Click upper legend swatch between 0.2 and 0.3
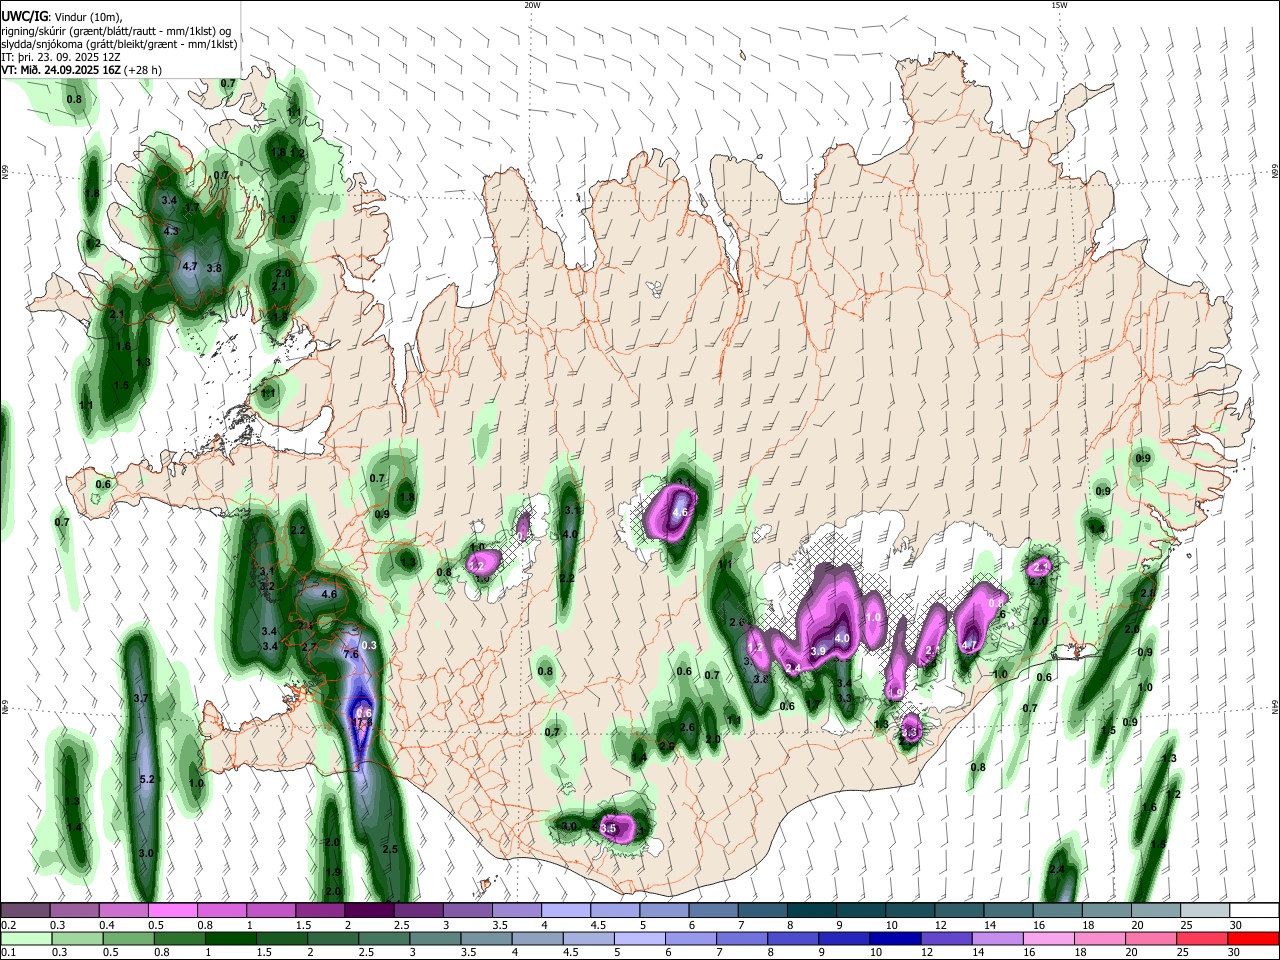1280x960 pixels. 25,910
